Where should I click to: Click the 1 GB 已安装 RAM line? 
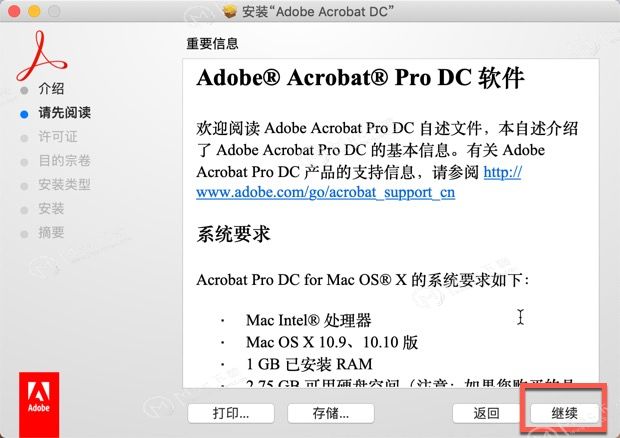309,364
